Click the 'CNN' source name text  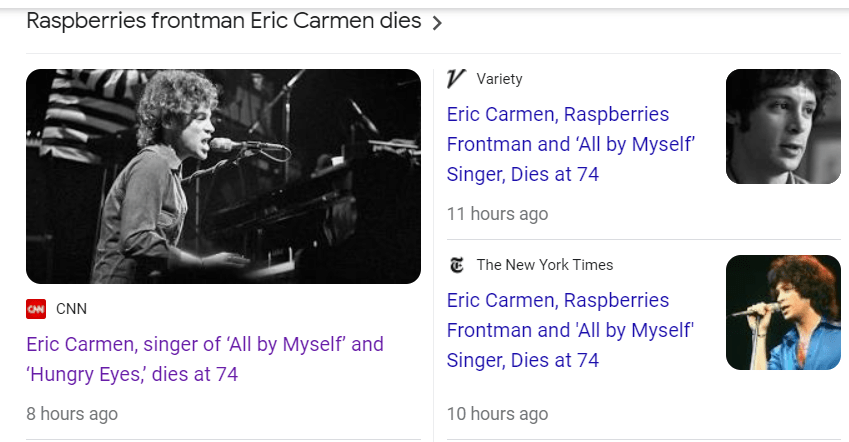[x=71, y=309]
